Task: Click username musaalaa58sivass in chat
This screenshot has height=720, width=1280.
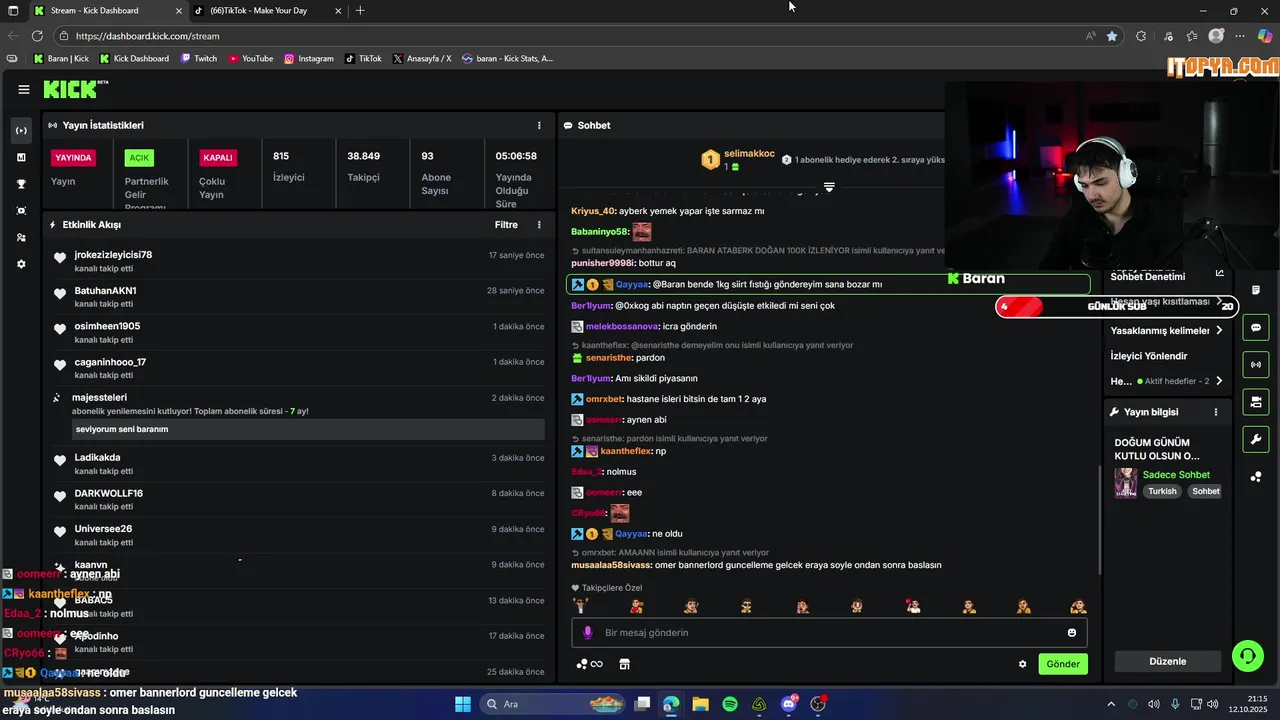Action: [x=610, y=565]
